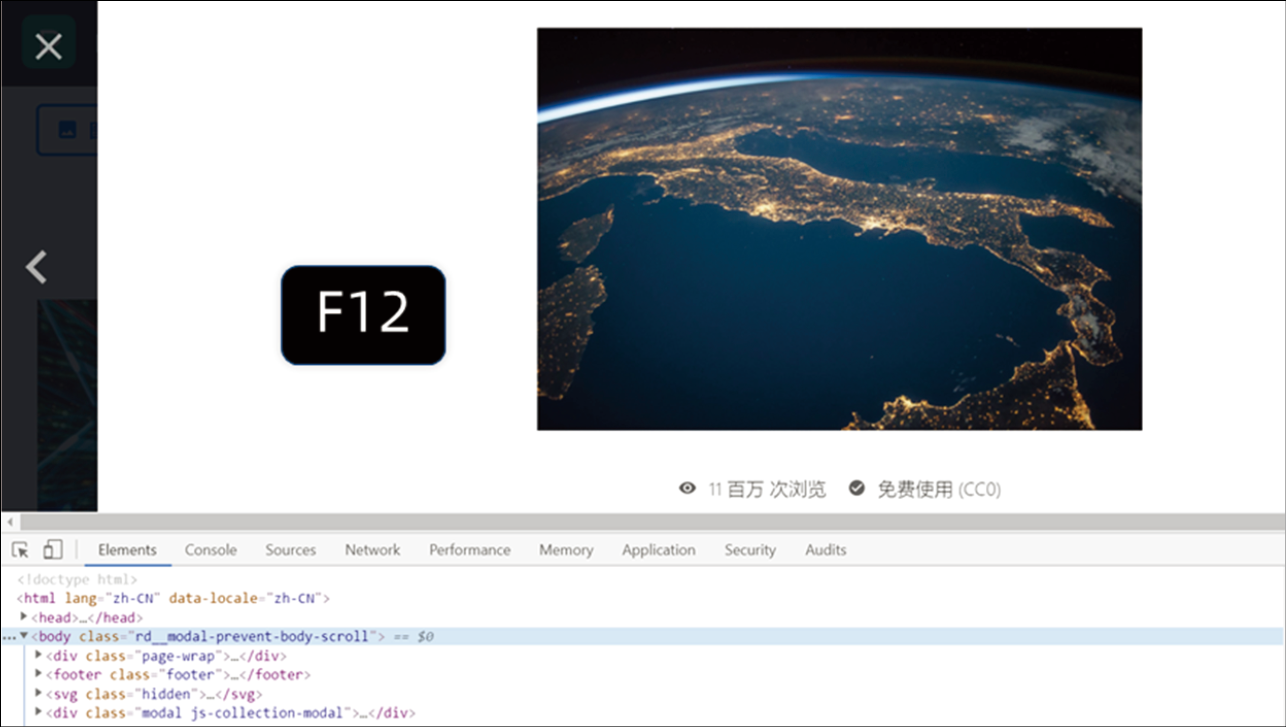Expand the footer element node

click(x=39, y=674)
